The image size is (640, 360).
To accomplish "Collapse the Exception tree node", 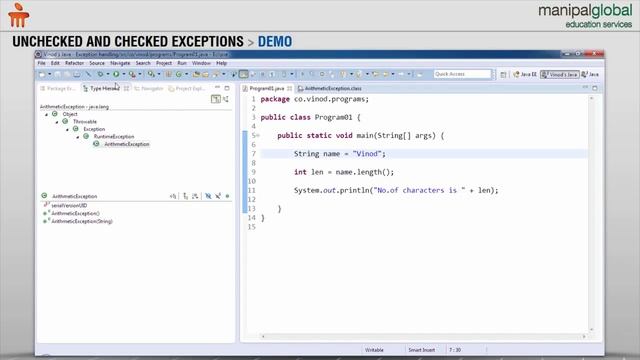I will [67, 129].
